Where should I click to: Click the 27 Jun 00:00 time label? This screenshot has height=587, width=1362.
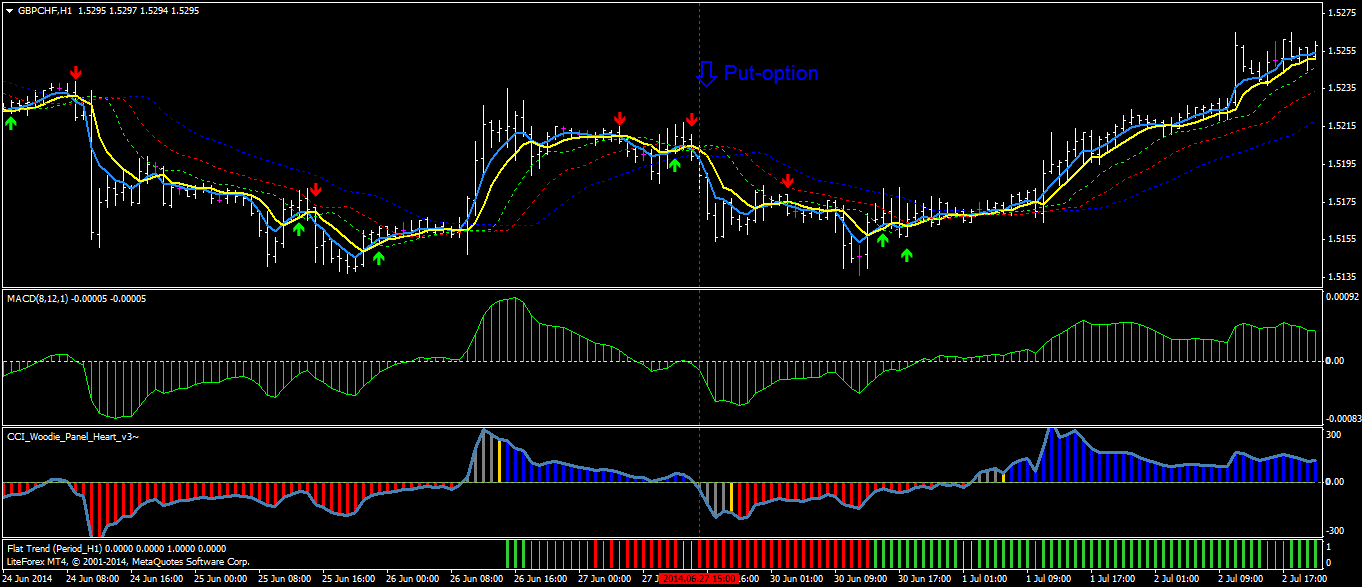click(x=604, y=578)
